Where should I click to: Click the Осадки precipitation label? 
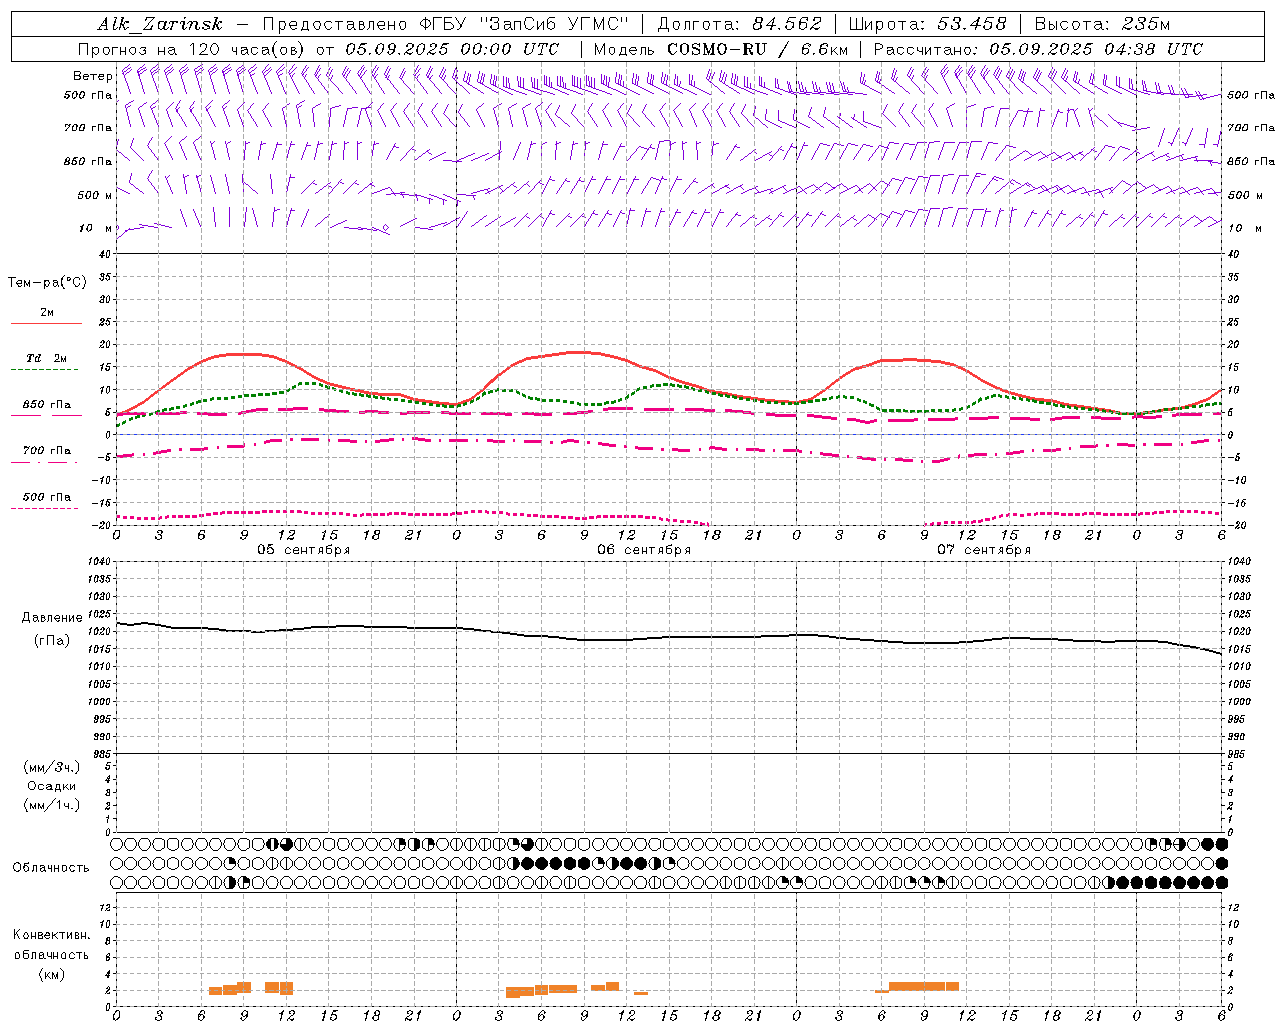(51, 786)
